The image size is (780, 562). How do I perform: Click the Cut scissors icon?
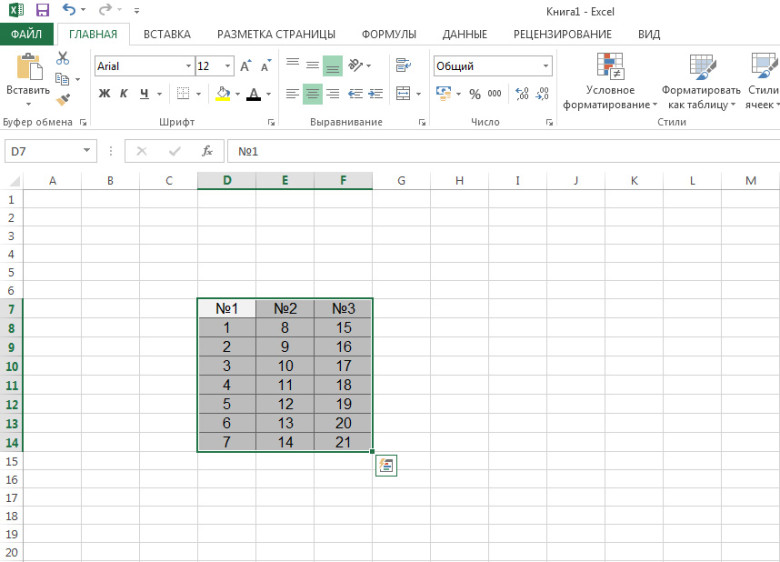click(62, 58)
